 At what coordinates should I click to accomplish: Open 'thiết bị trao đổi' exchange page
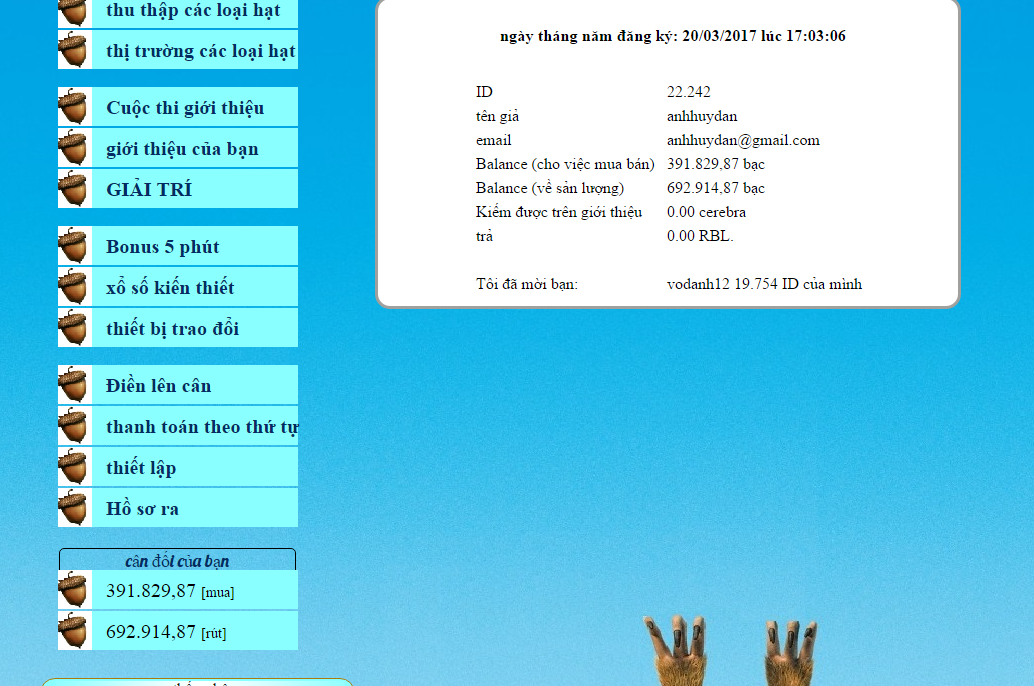click(x=178, y=328)
